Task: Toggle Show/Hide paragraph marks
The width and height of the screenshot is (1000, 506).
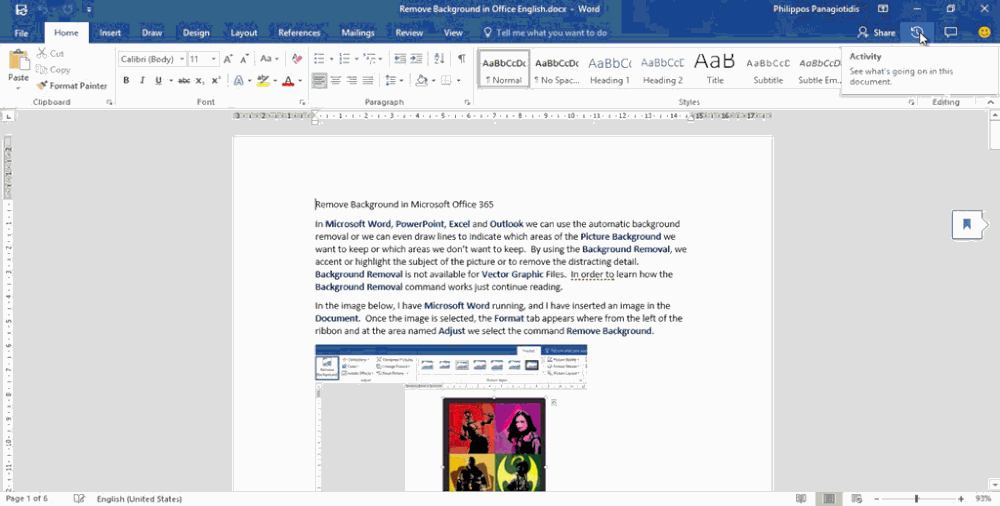Action: pyautogui.click(x=461, y=59)
